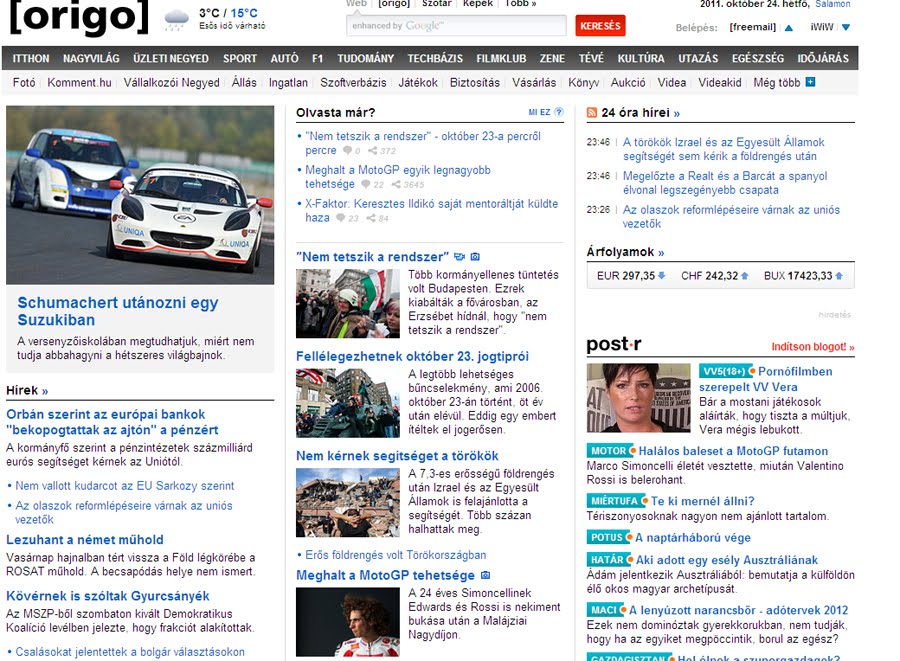
Task: Click the Google search input field
Action: (456, 26)
